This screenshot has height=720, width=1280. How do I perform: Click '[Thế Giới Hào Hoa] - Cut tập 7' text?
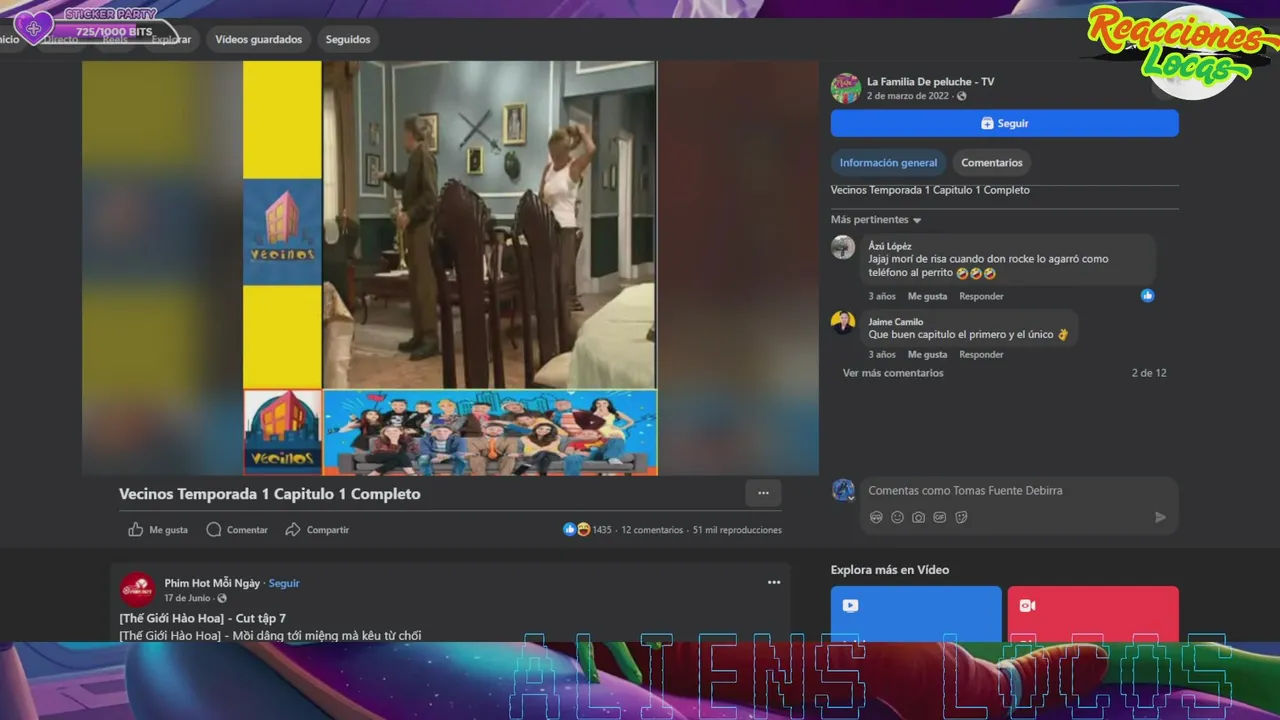[x=202, y=618]
